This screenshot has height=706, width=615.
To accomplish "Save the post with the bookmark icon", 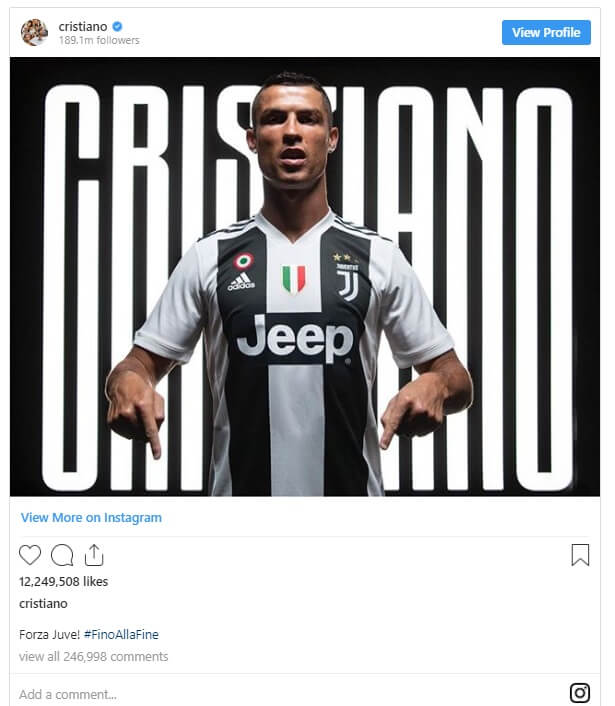I will pyautogui.click(x=580, y=555).
